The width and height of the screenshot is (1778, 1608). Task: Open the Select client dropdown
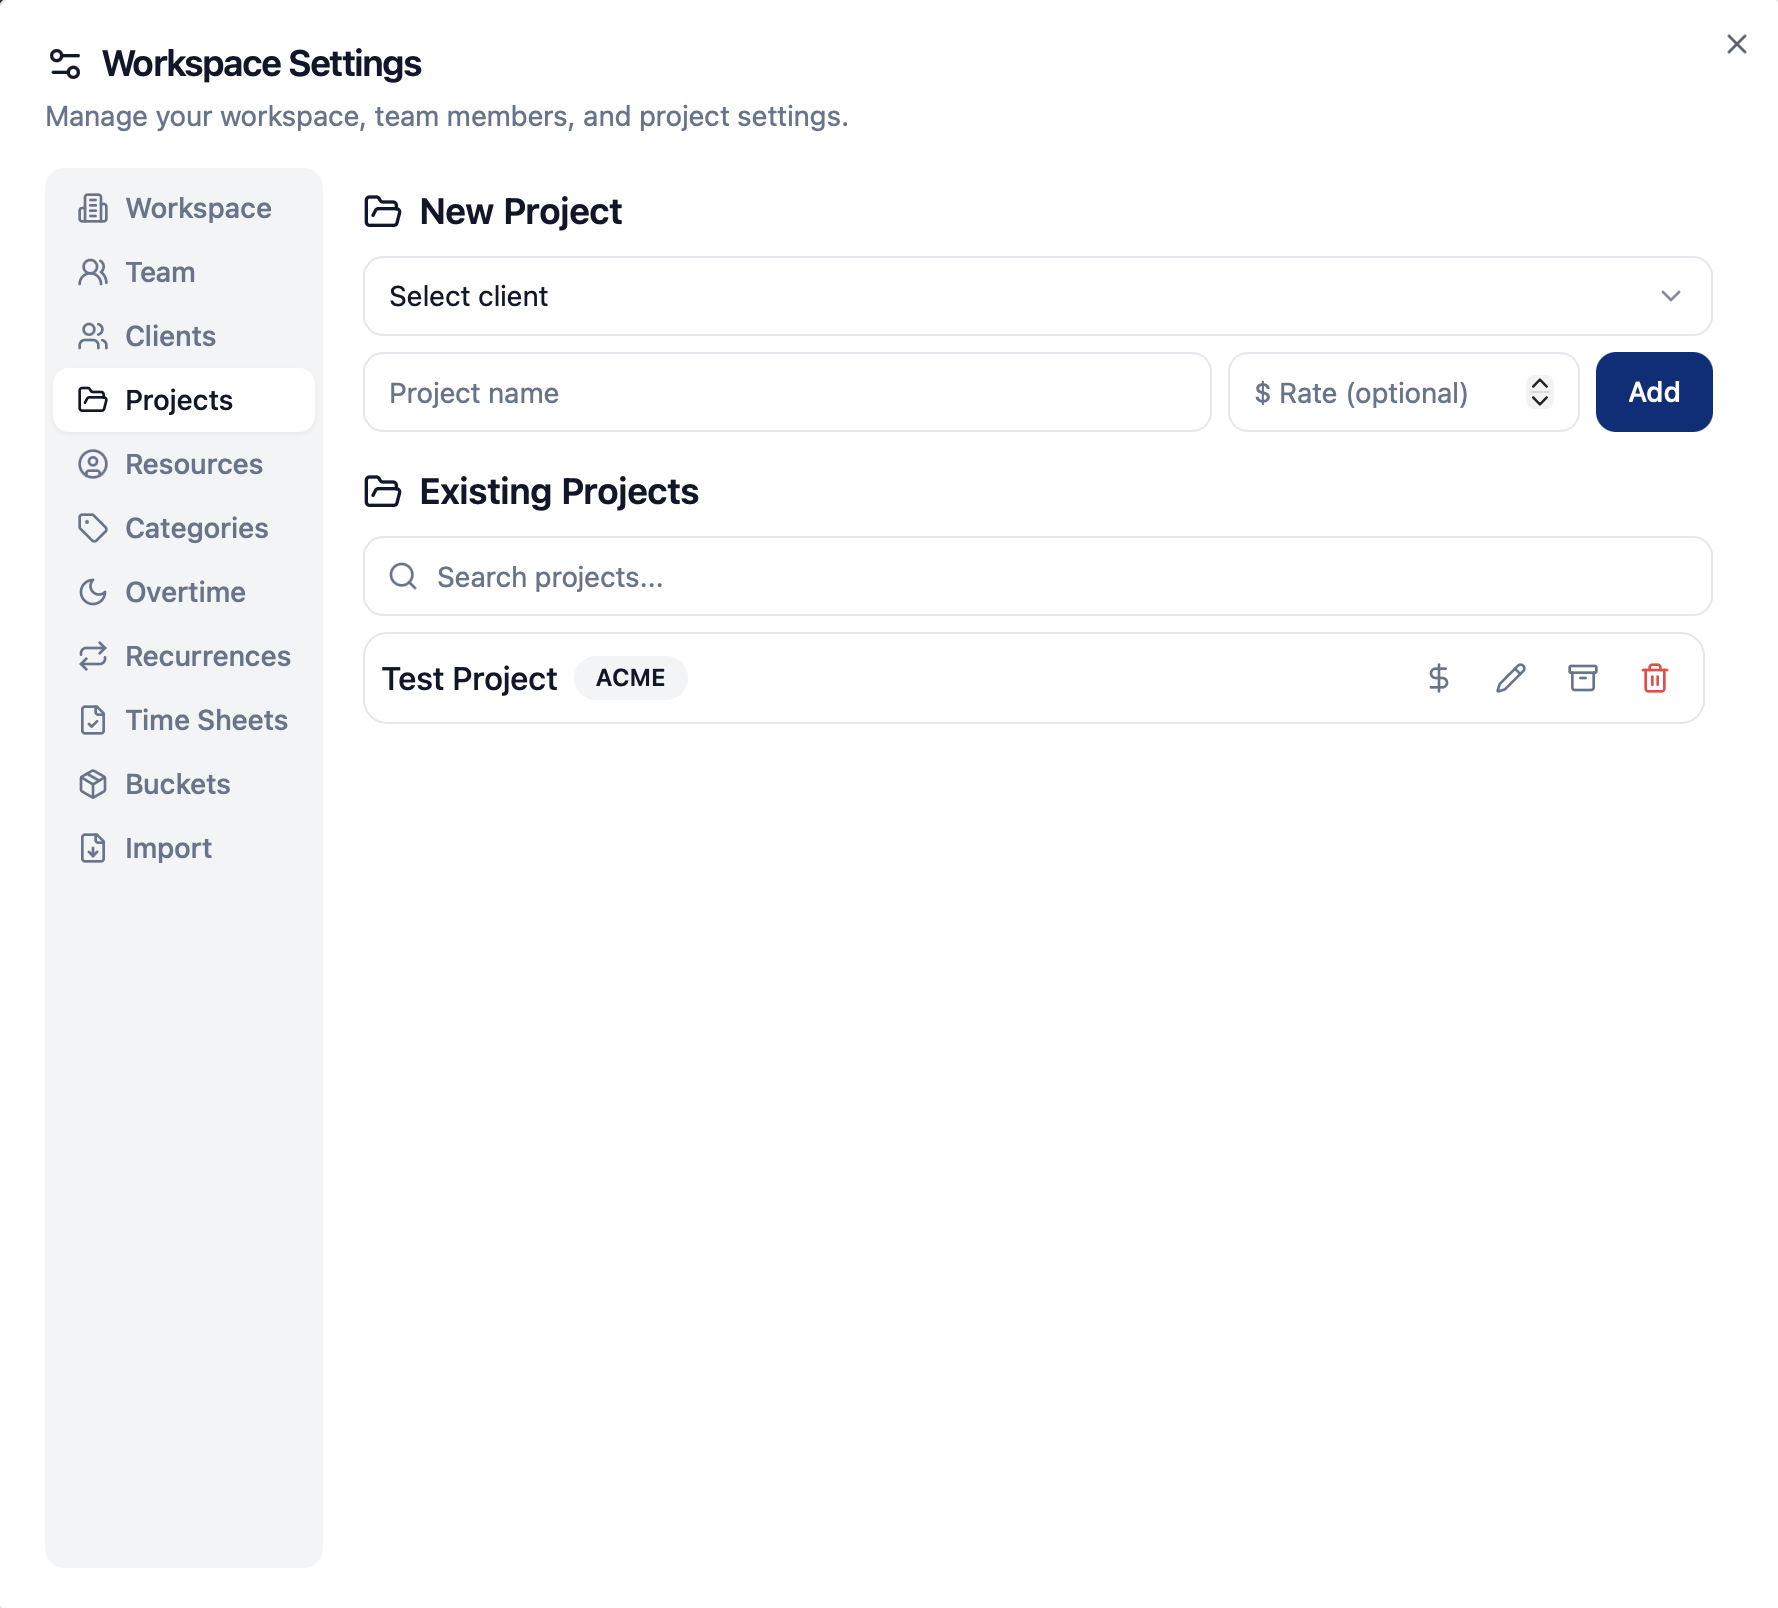pos(1037,296)
